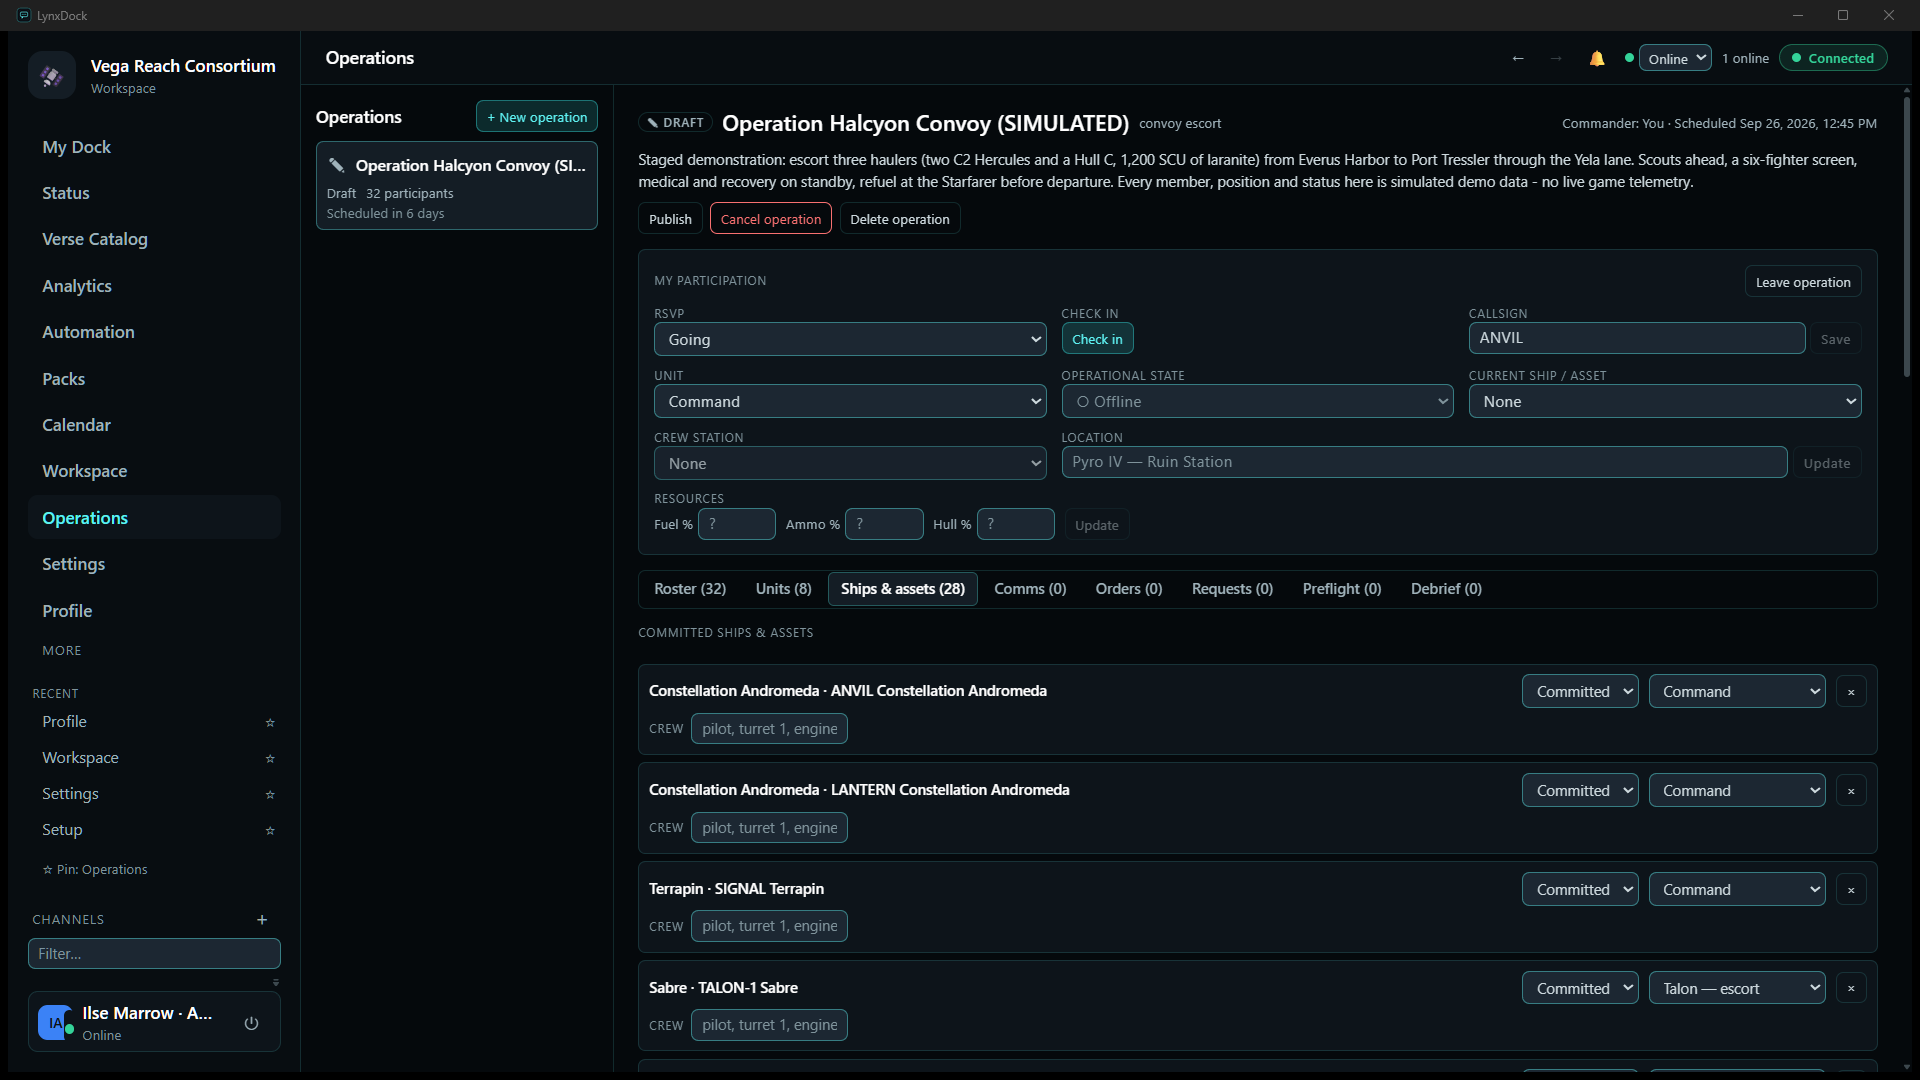Screen dimensions: 1920x1080
Task: Click the Location Pyro IV field
Action: tap(1424, 462)
